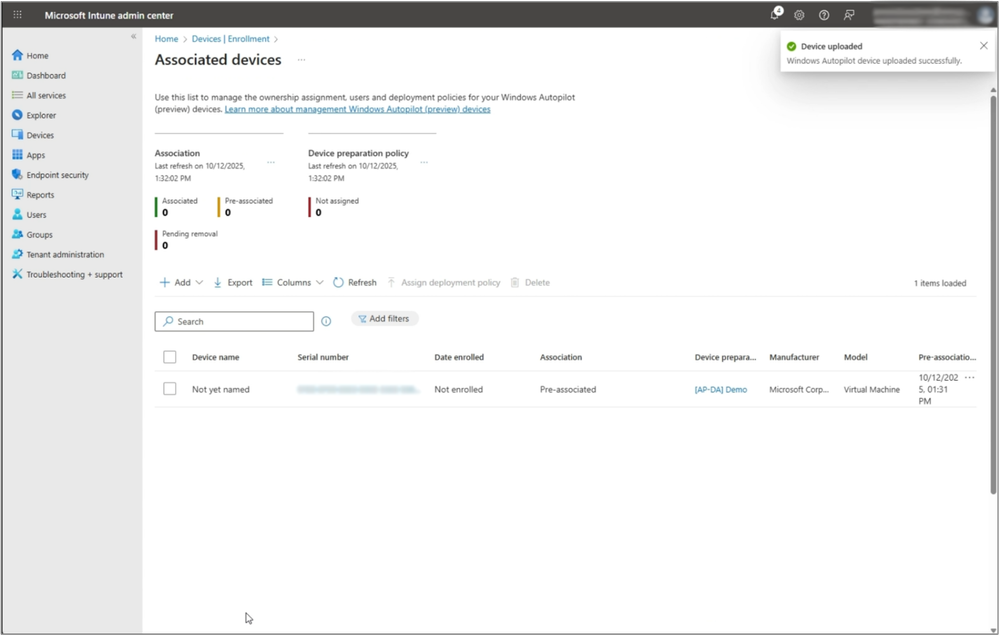This screenshot has width=999, height=635.
Task: Collapse the left navigation pane
Action: pos(133,36)
